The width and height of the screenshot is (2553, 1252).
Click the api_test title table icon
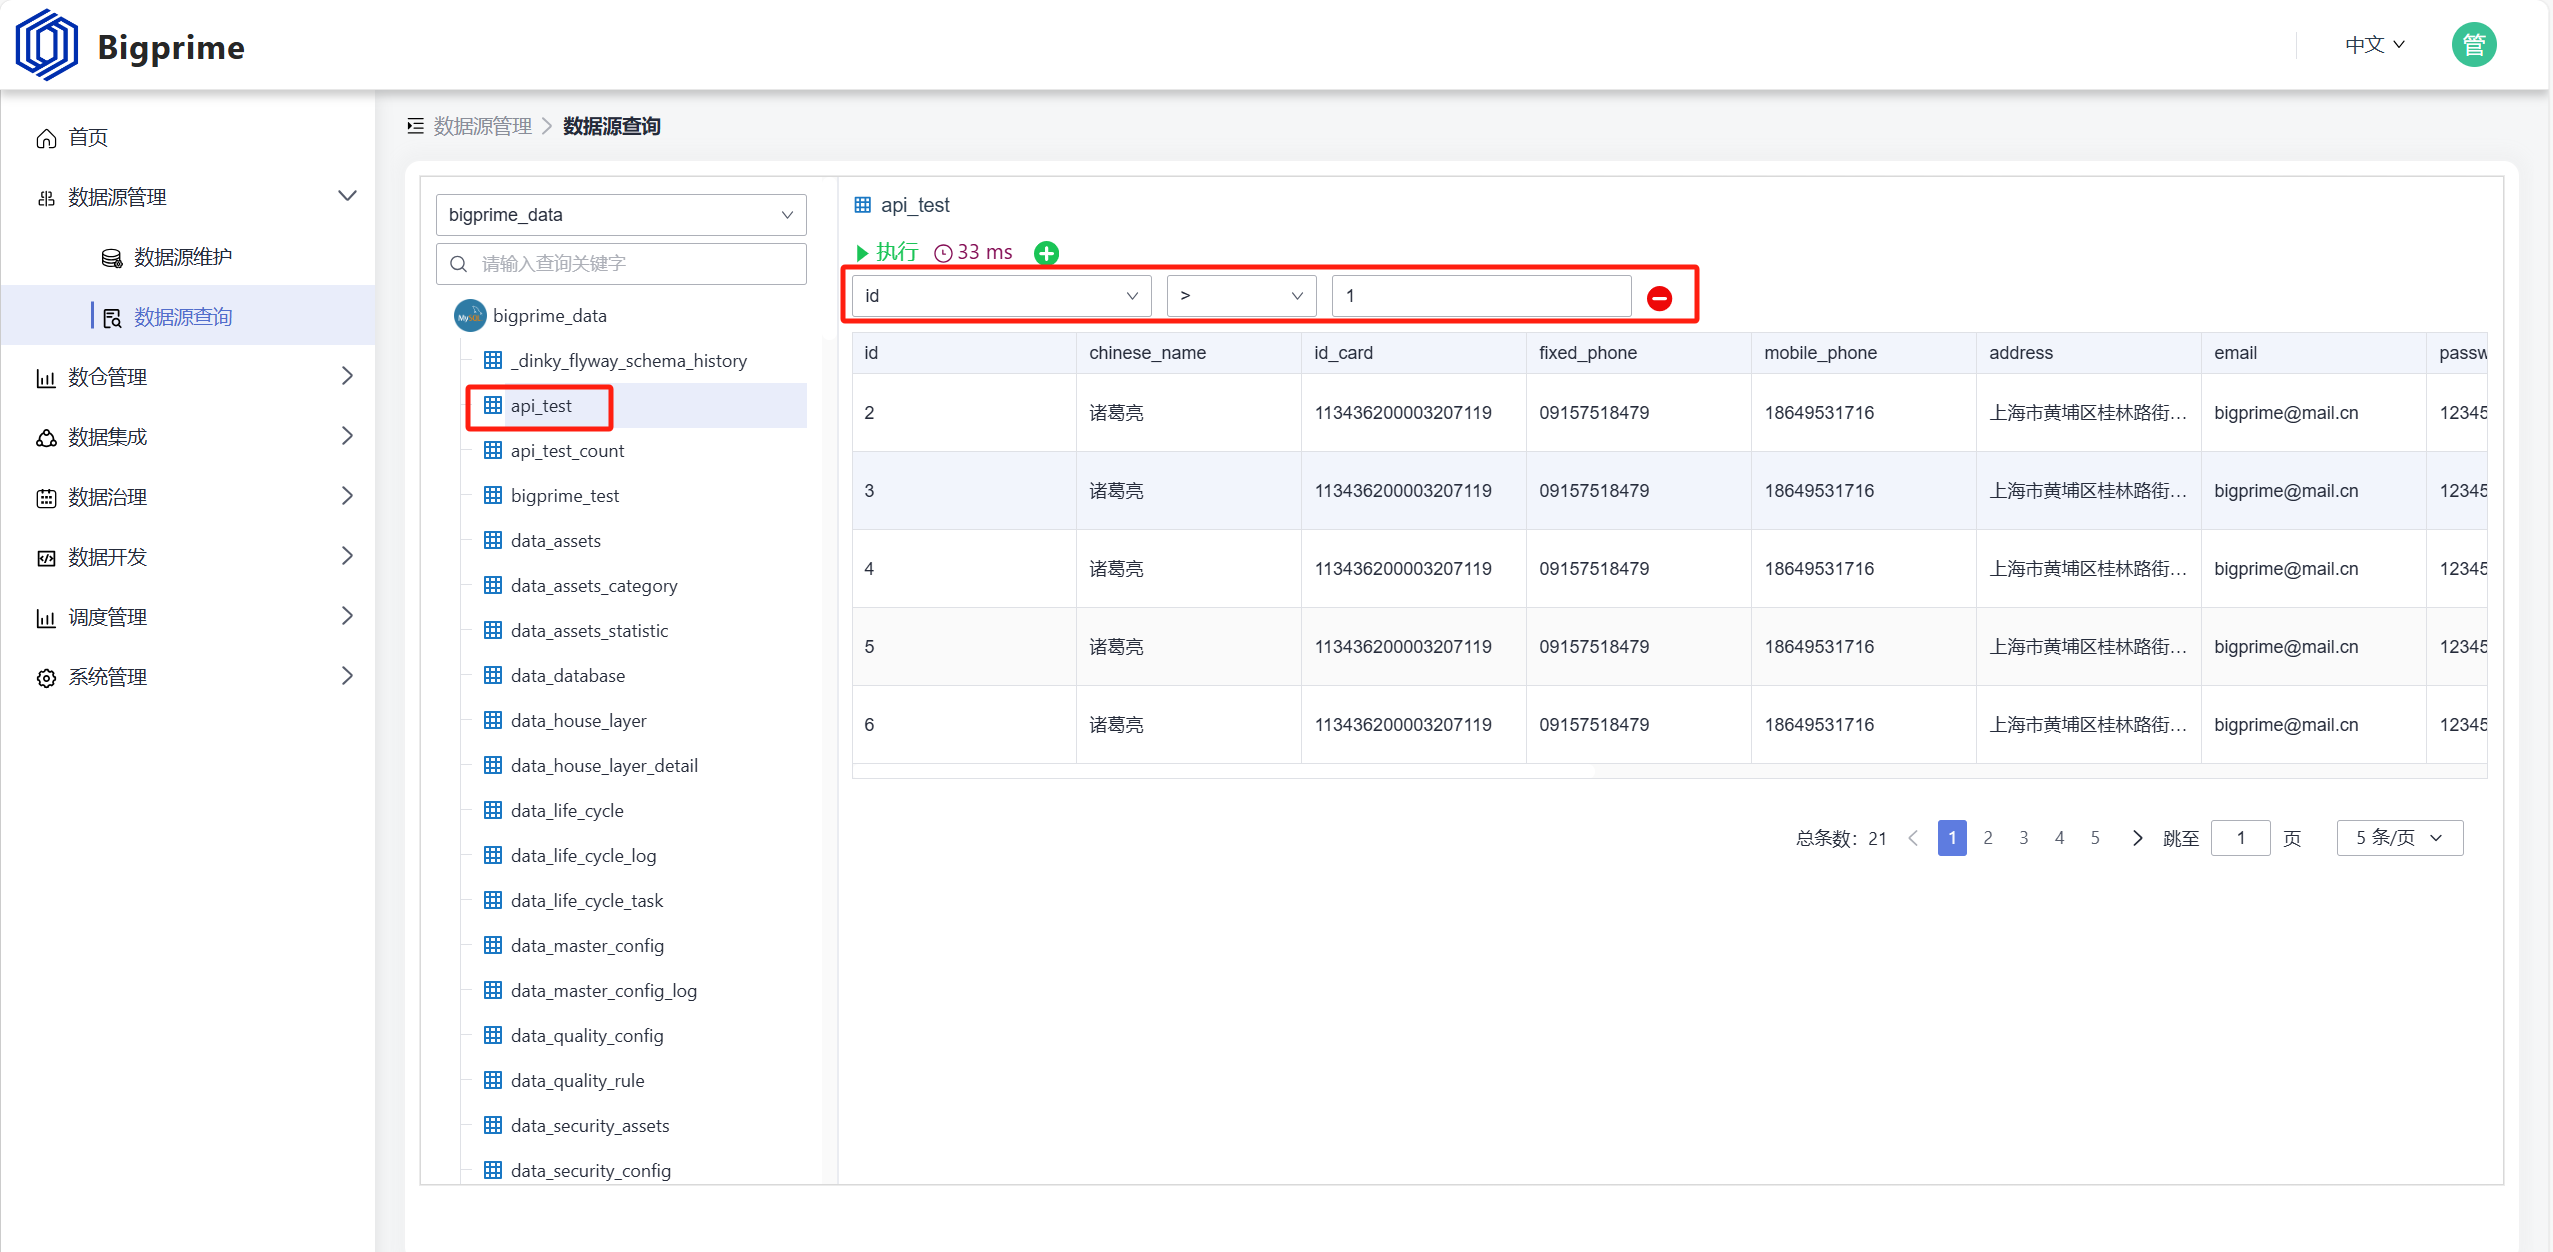coord(862,205)
